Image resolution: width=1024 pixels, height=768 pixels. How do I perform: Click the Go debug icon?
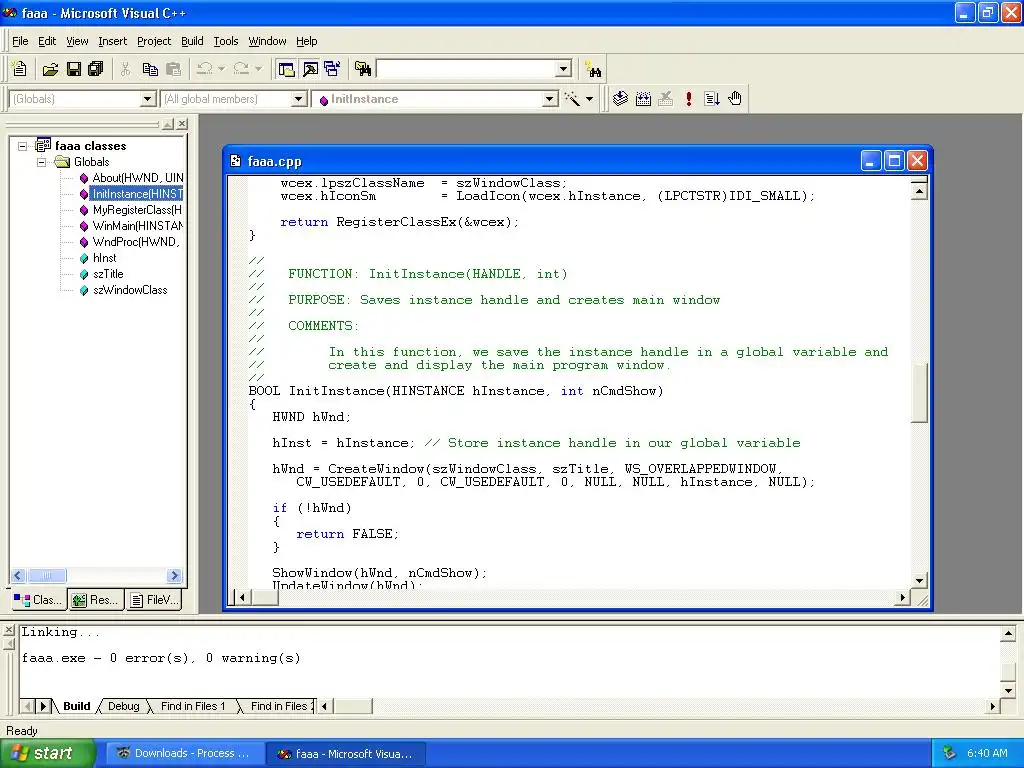712,99
